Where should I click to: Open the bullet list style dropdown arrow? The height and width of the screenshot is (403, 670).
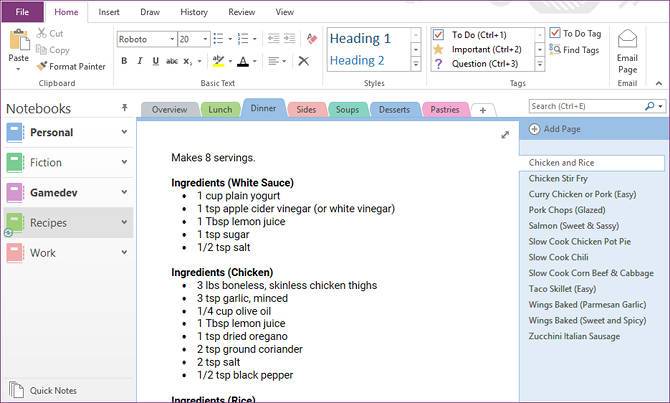(x=230, y=39)
